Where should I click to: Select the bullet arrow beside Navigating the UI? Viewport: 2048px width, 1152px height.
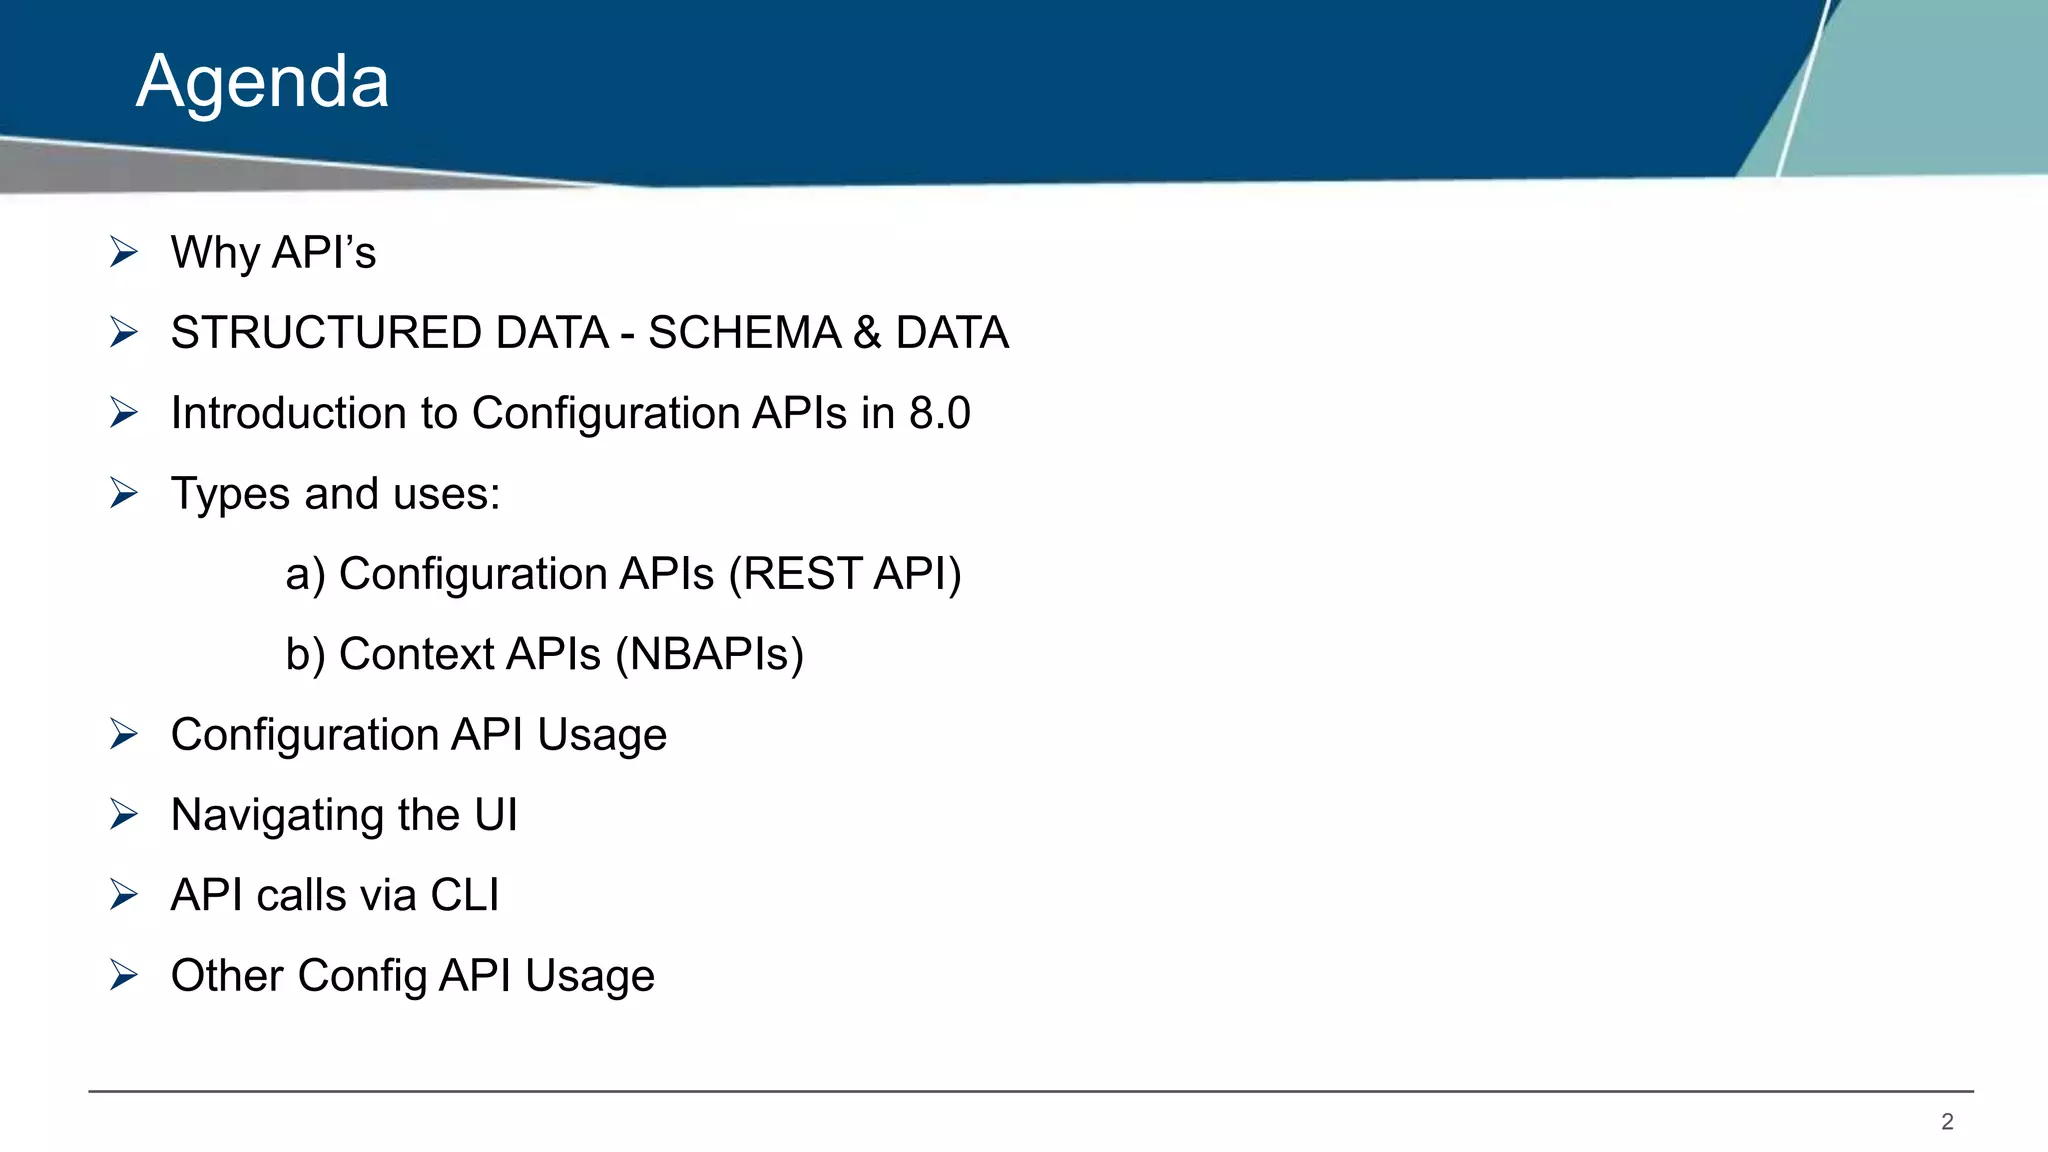(x=124, y=814)
